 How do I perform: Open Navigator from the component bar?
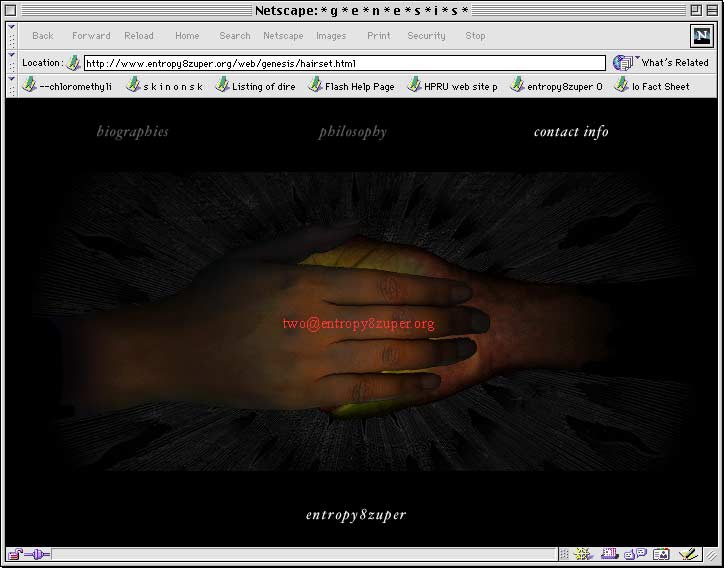(x=584, y=554)
